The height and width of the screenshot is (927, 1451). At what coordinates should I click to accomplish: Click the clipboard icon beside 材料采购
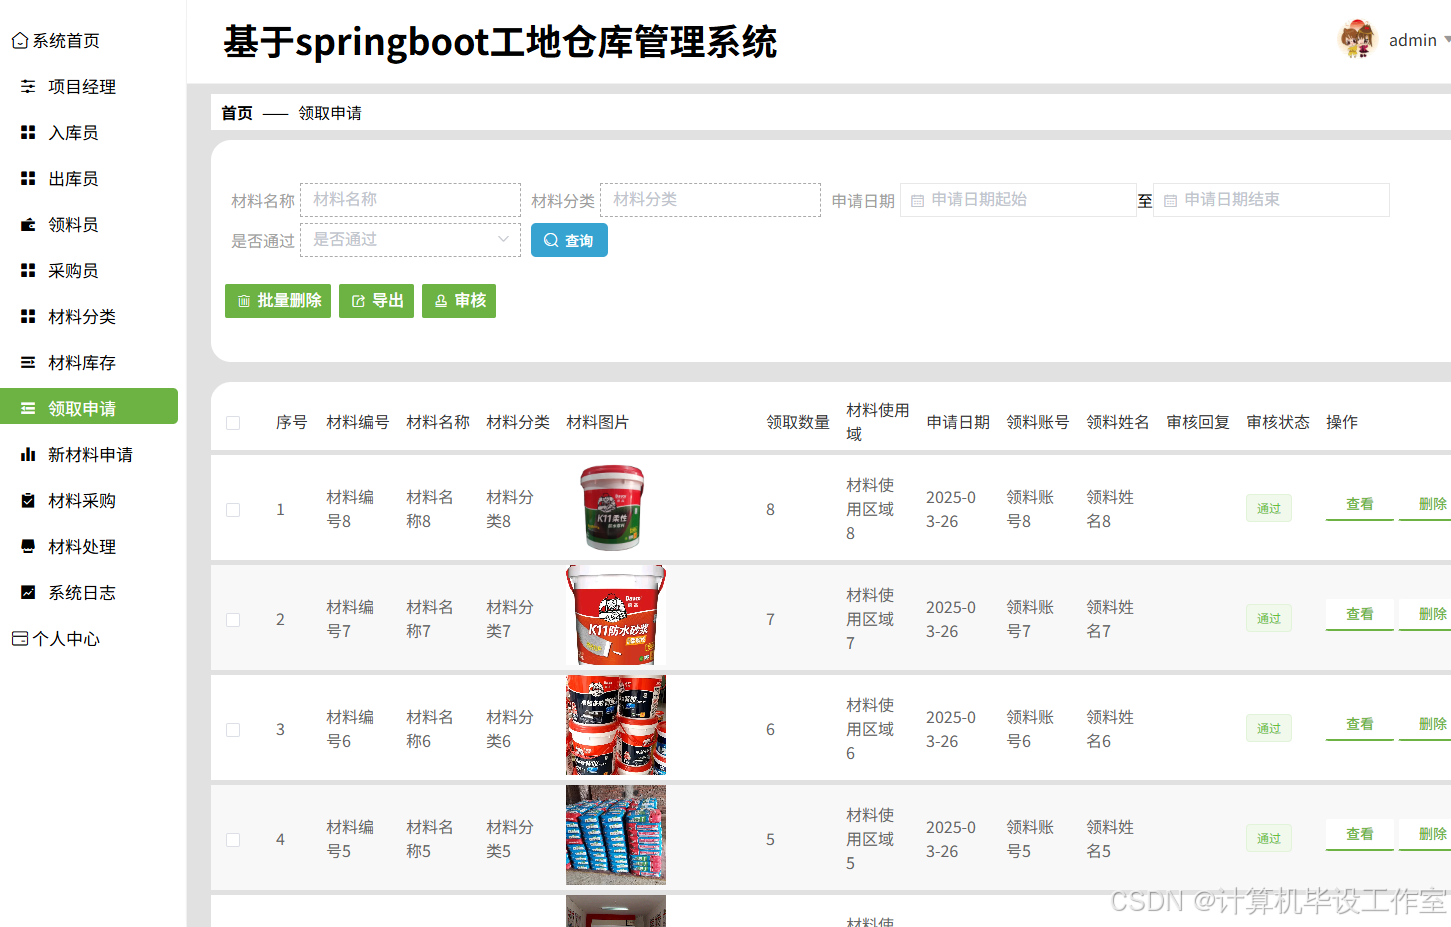(x=28, y=501)
